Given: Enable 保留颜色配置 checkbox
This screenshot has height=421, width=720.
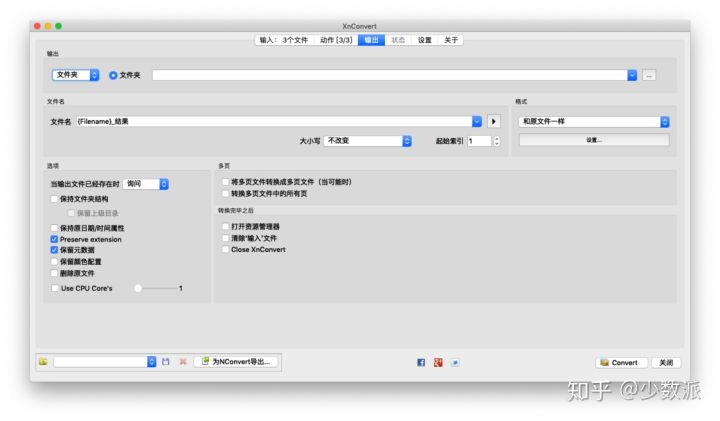Looking at the screenshot, I should pos(54,262).
